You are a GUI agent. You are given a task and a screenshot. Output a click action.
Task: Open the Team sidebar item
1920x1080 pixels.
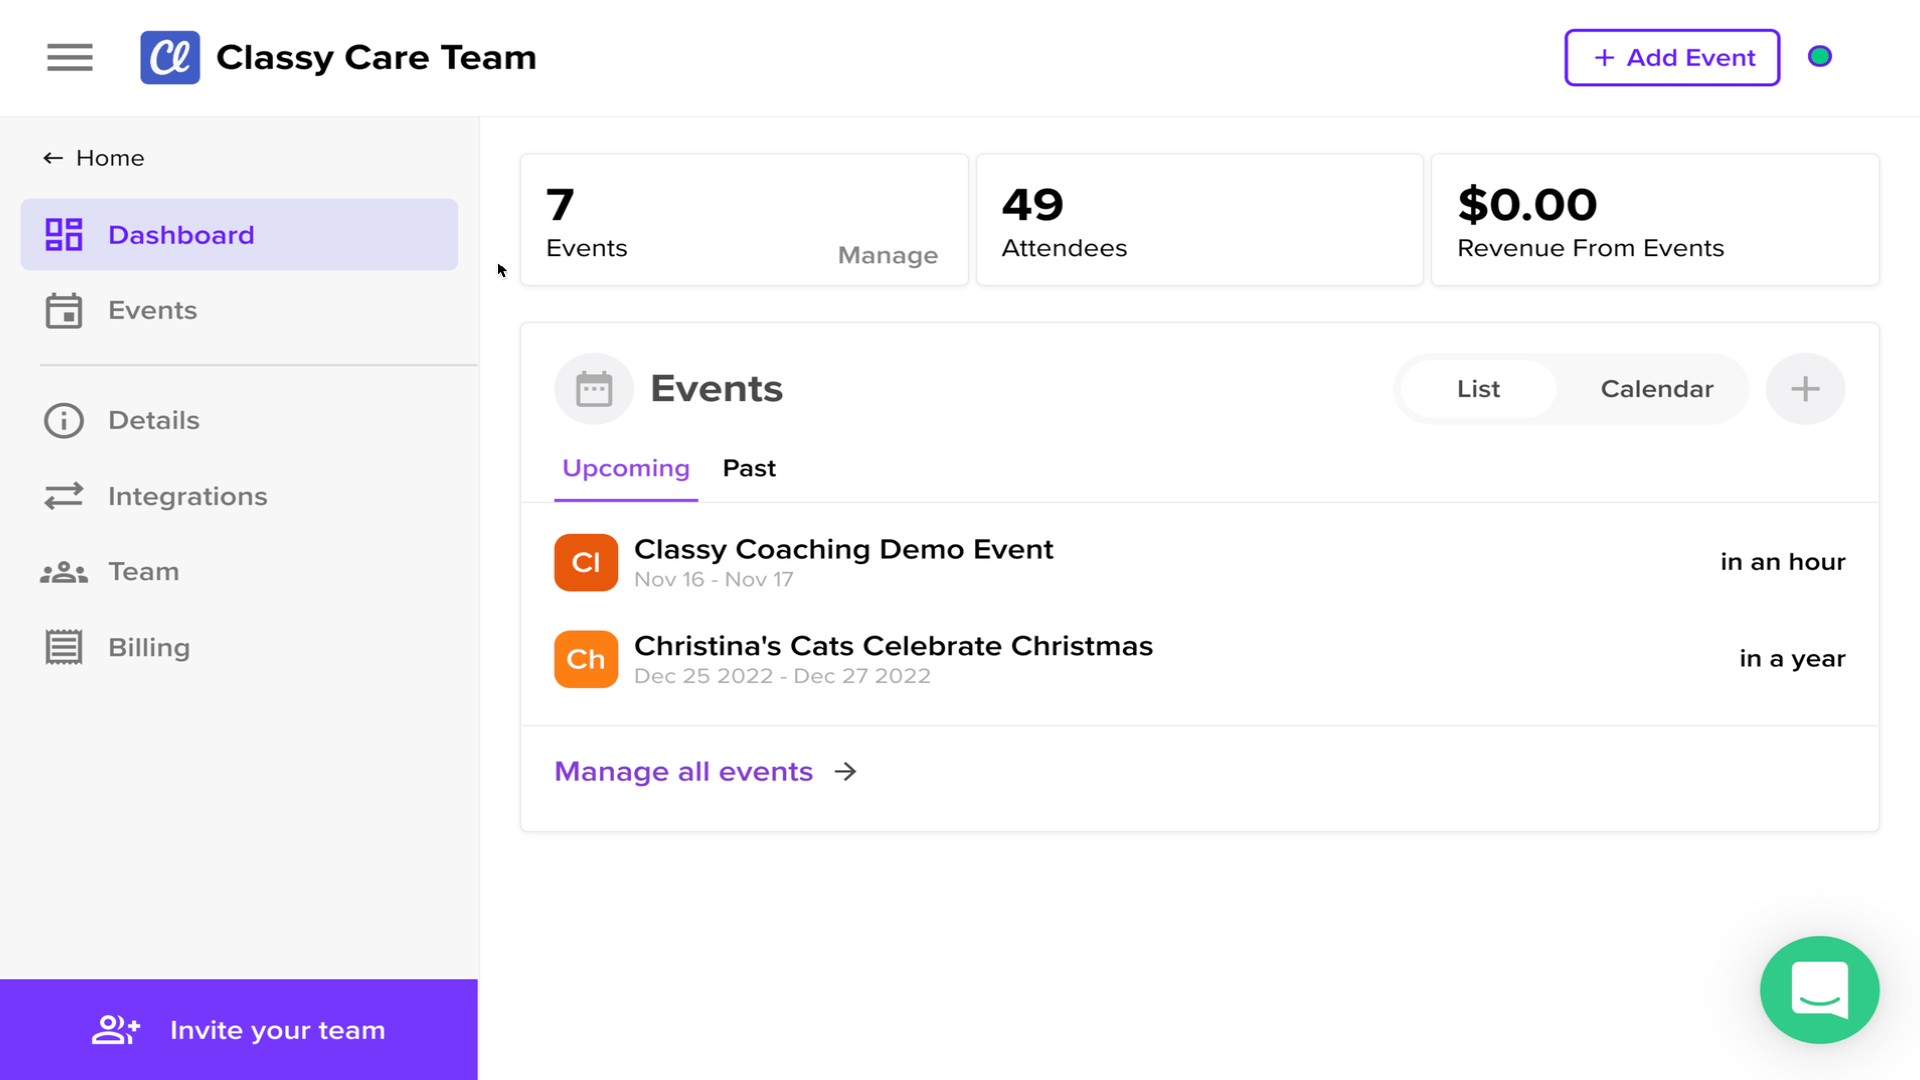pos(239,571)
